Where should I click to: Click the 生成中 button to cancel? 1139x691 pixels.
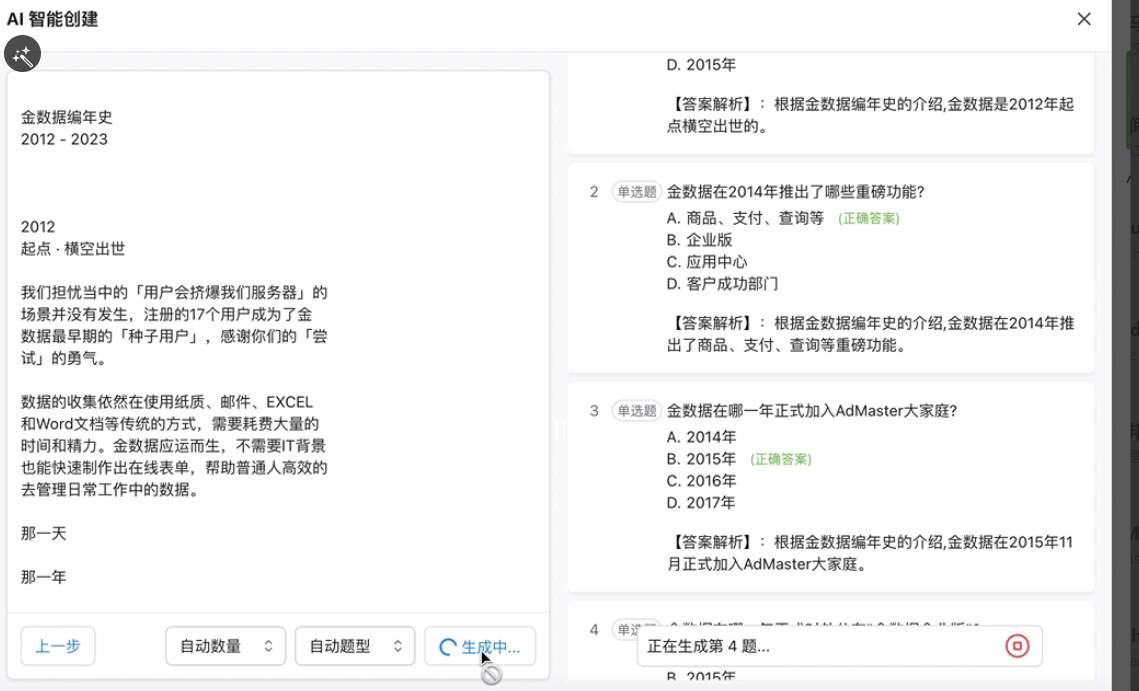pos(479,646)
